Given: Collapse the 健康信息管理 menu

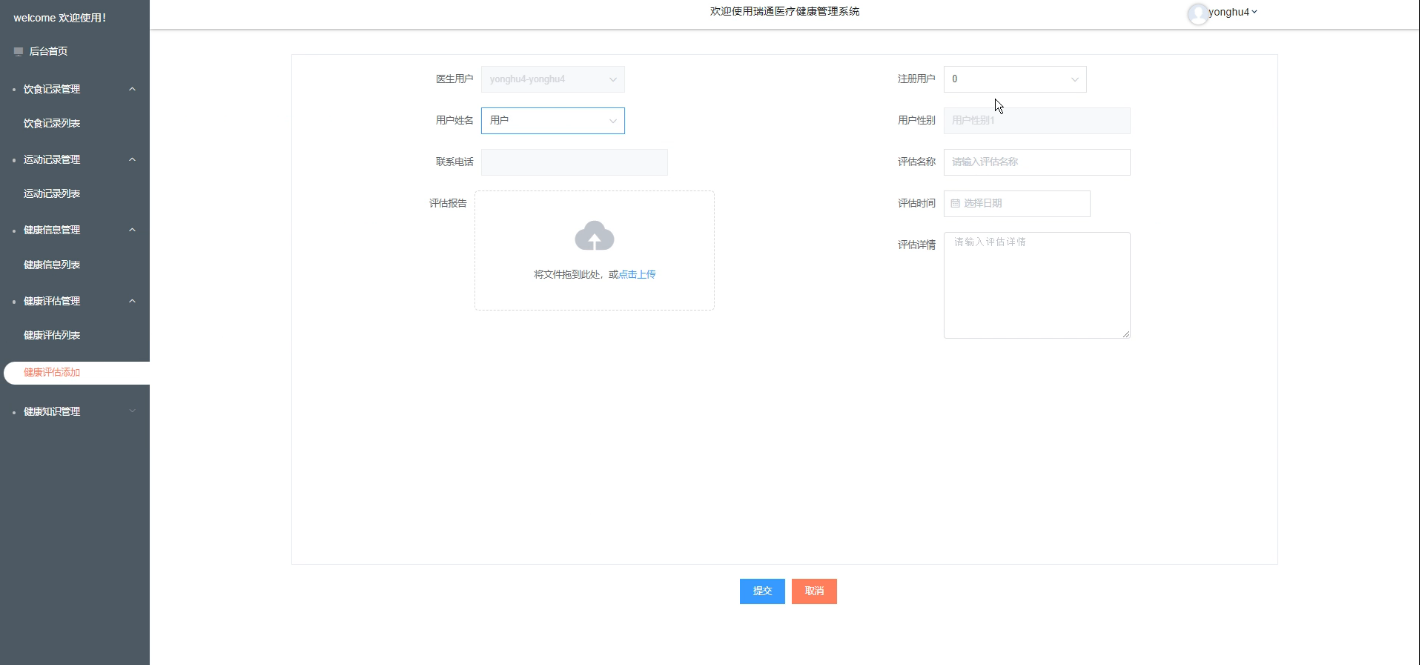Looking at the screenshot, I should click(75, 230).
